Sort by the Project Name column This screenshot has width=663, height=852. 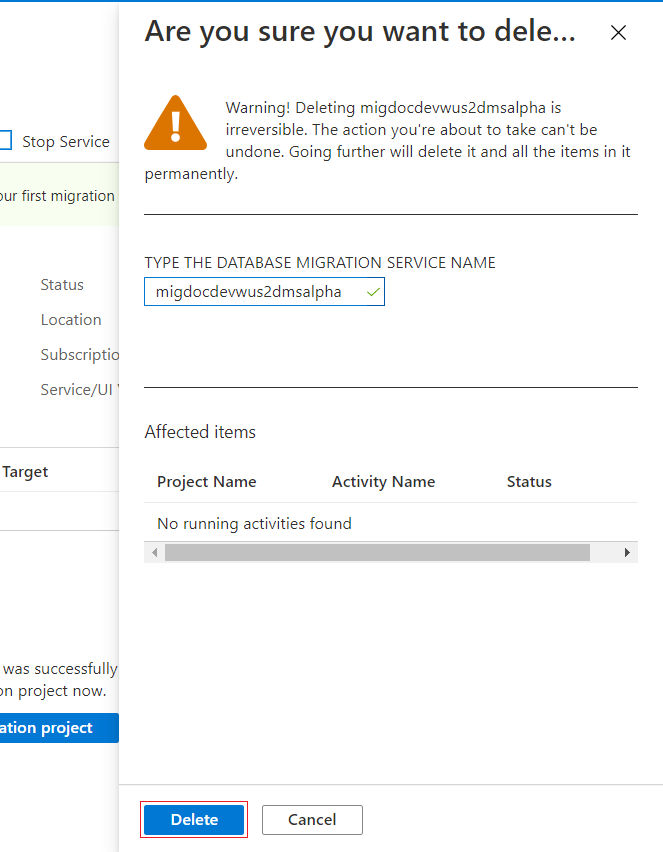(206, 481)
